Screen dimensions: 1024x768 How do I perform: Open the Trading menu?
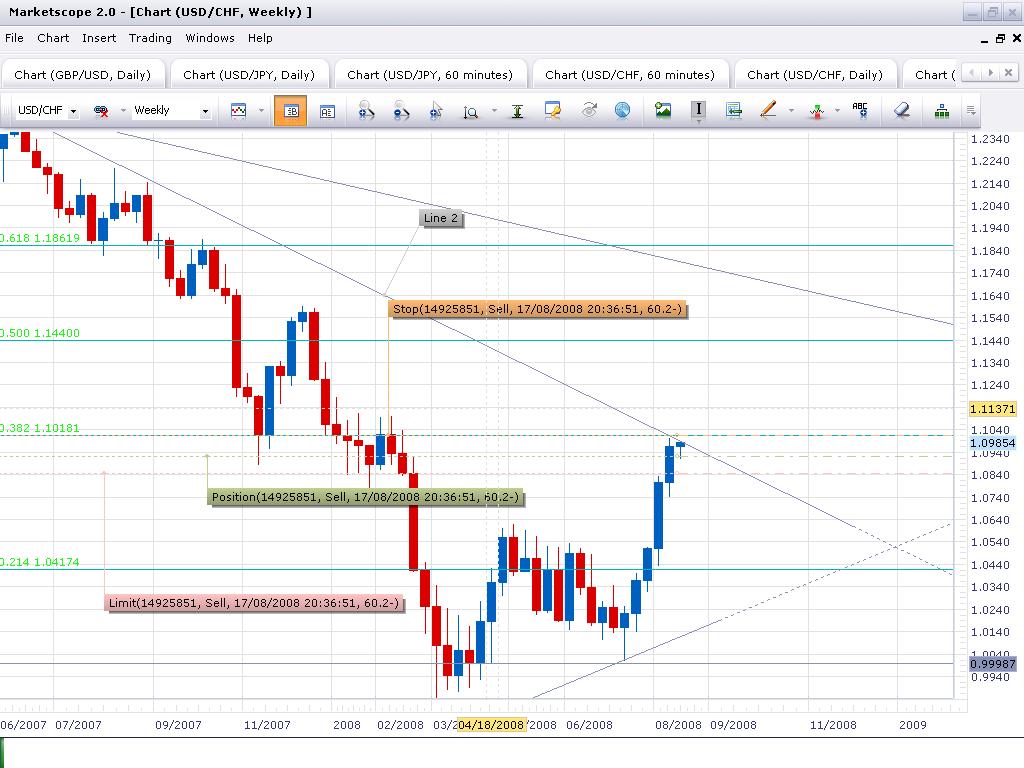(150, 38)
